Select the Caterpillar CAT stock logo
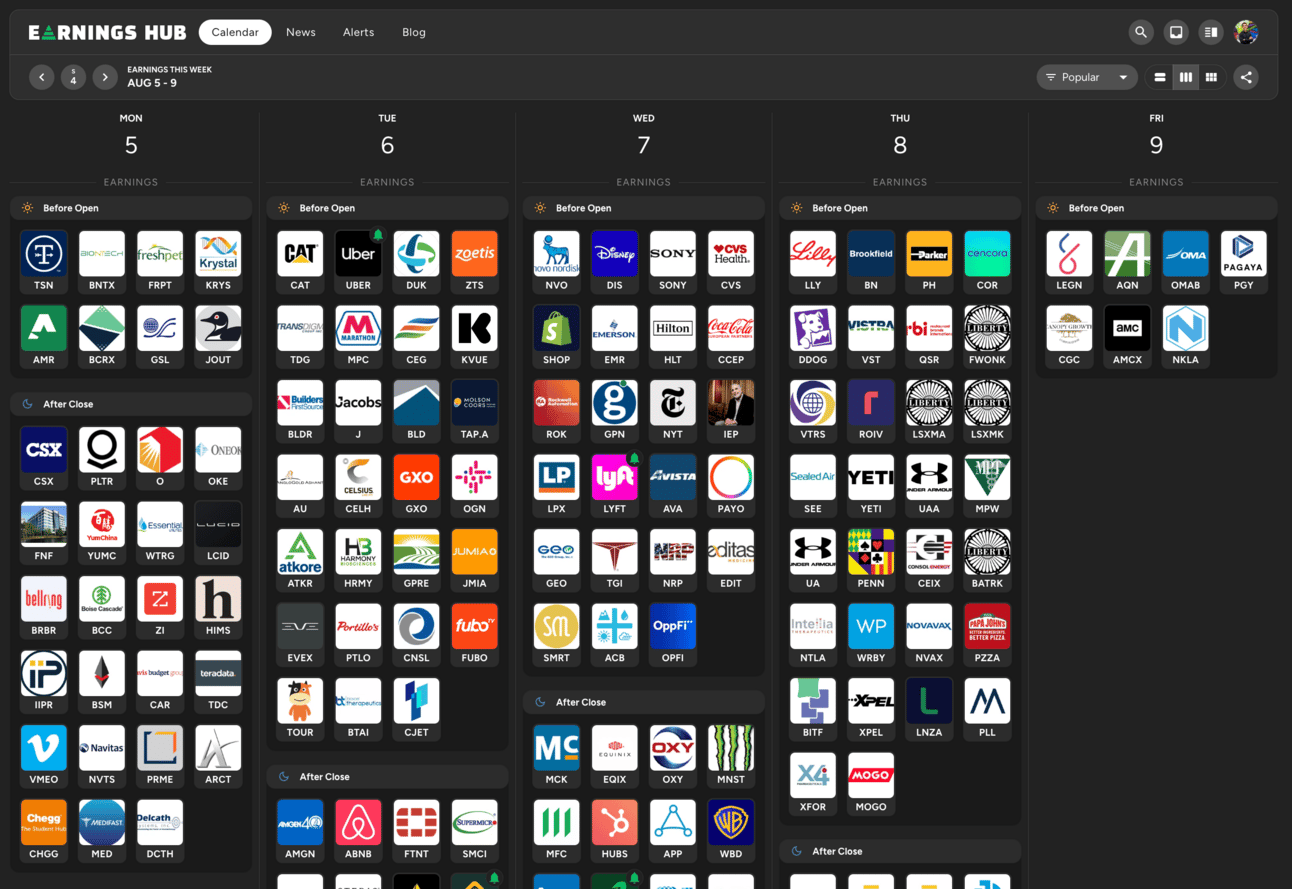1292x889 pixels. [x=300, y=254]
